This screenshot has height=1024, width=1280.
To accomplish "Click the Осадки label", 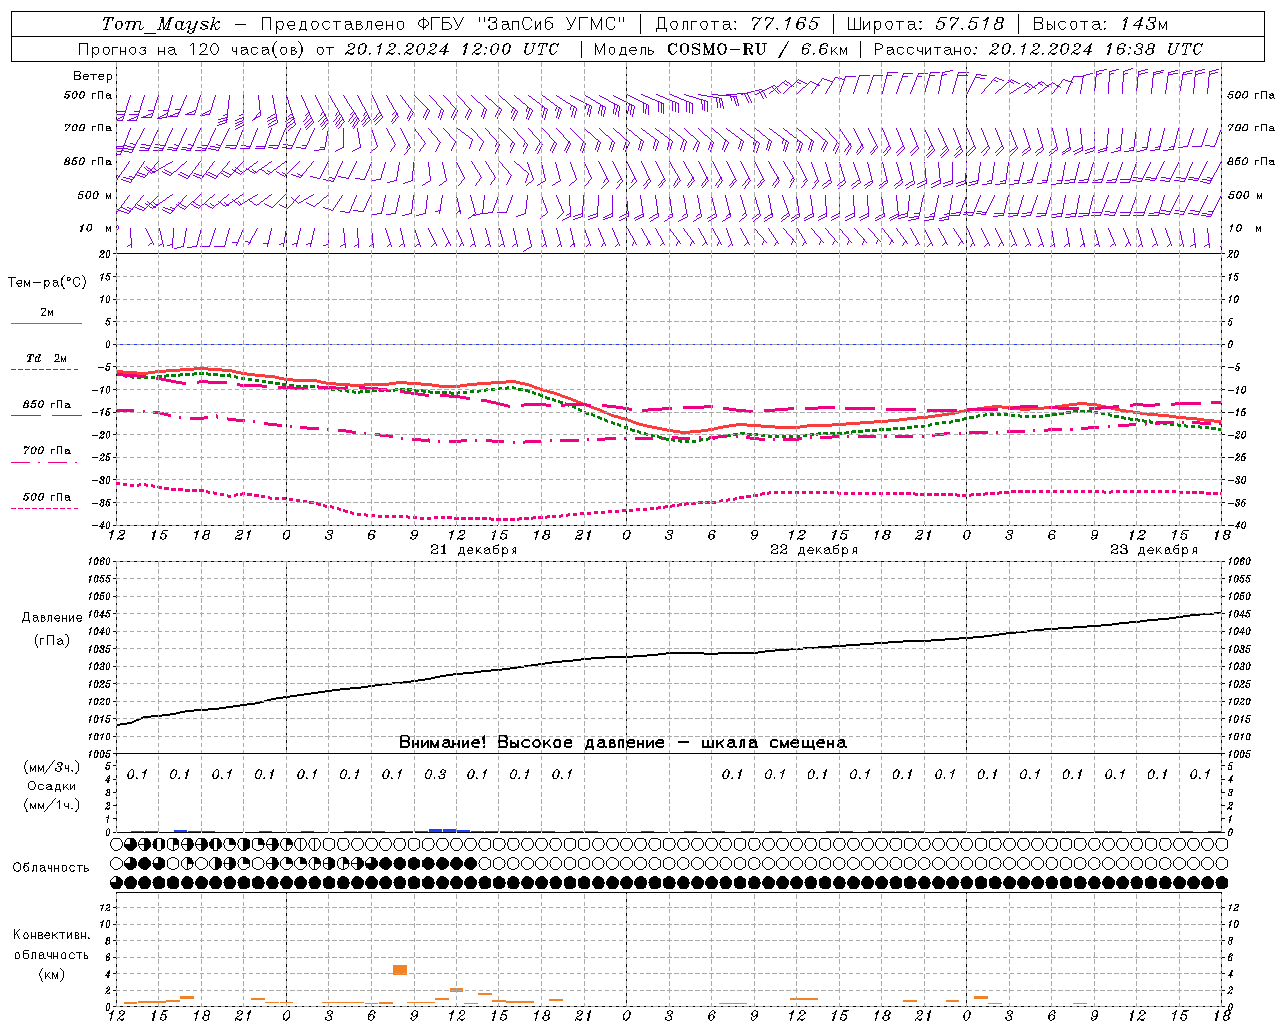I will [x=52, y=786].
